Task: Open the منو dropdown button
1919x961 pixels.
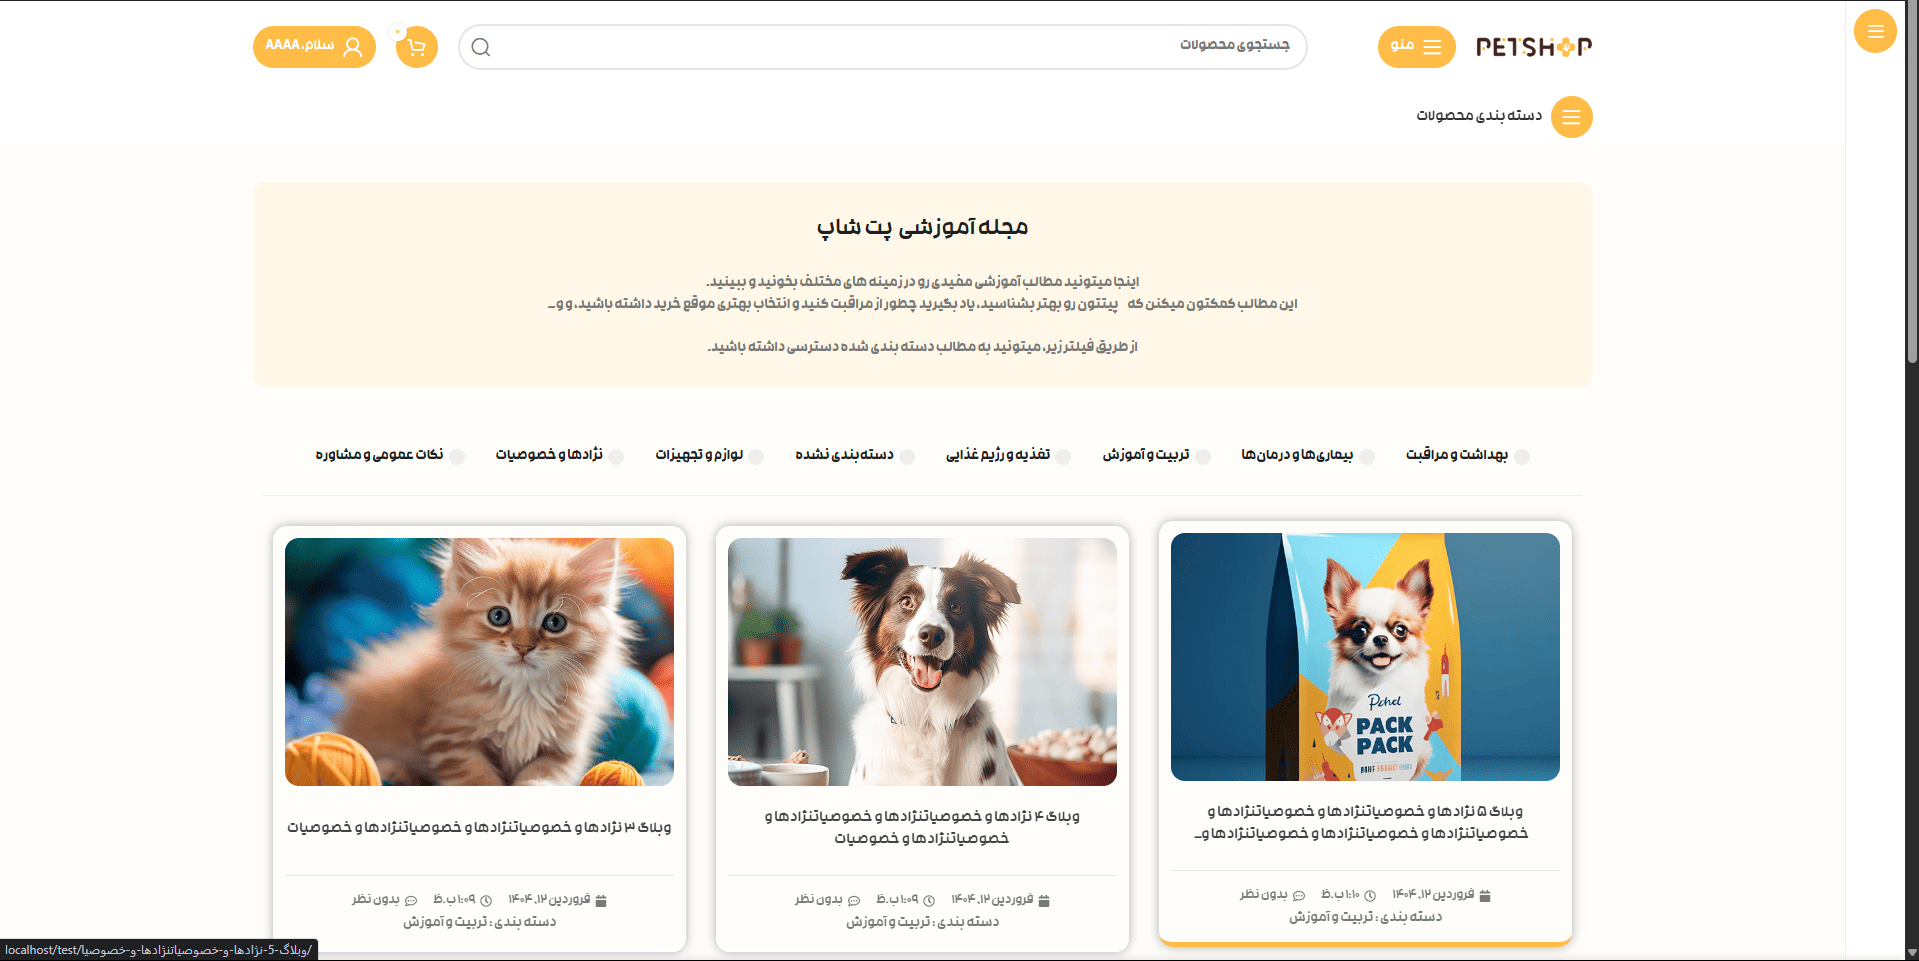Action: click(1417, 47)
